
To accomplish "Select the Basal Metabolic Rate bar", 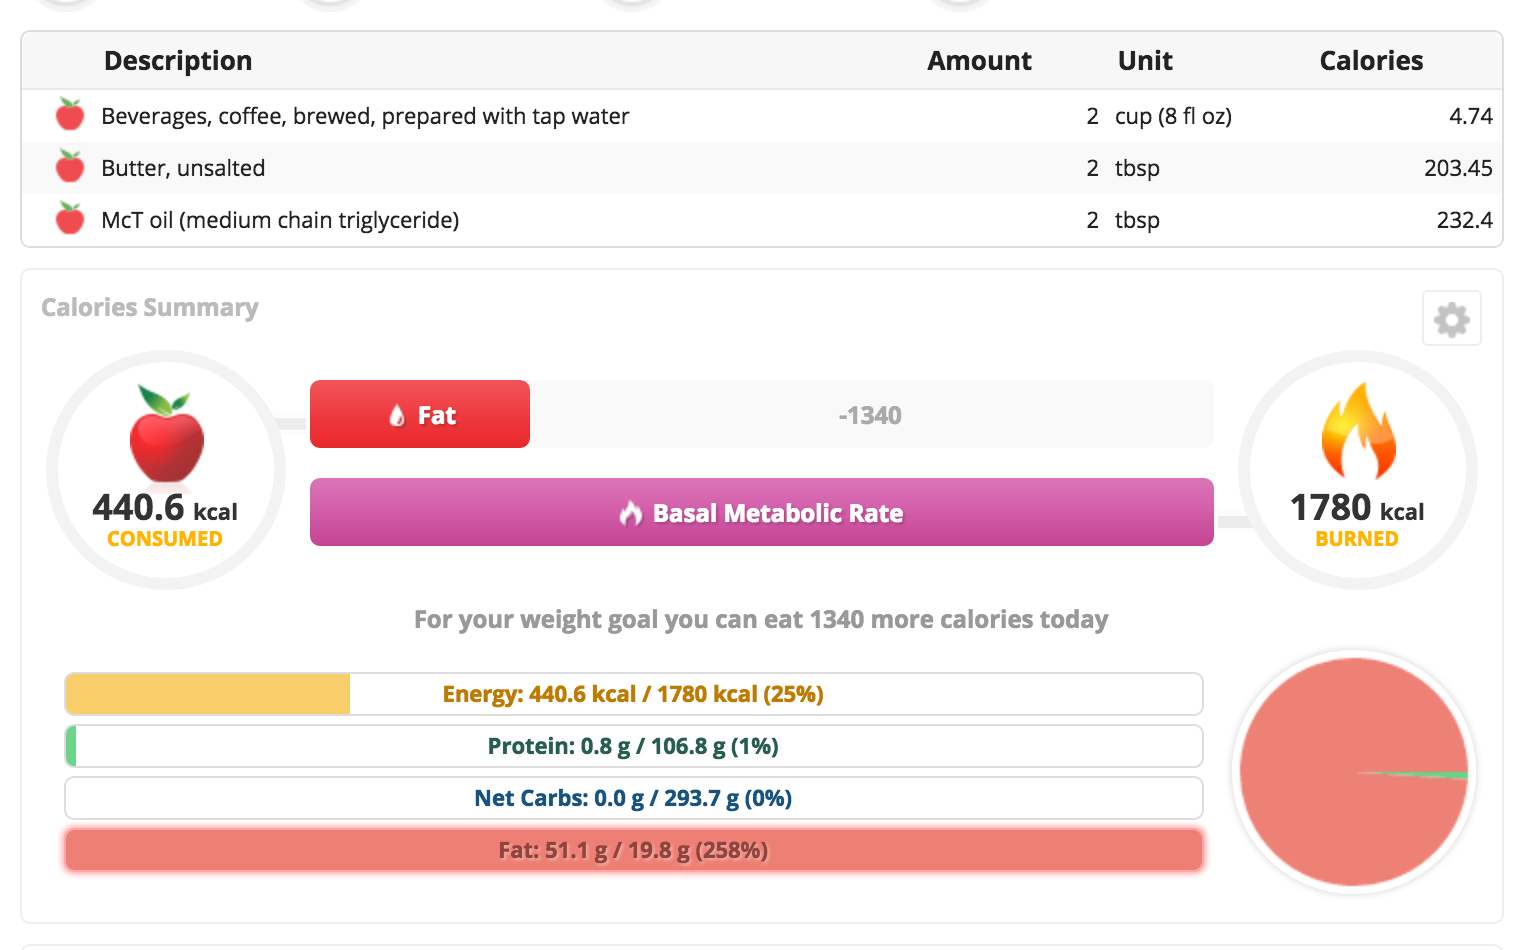I will click(x=762, y=512).
